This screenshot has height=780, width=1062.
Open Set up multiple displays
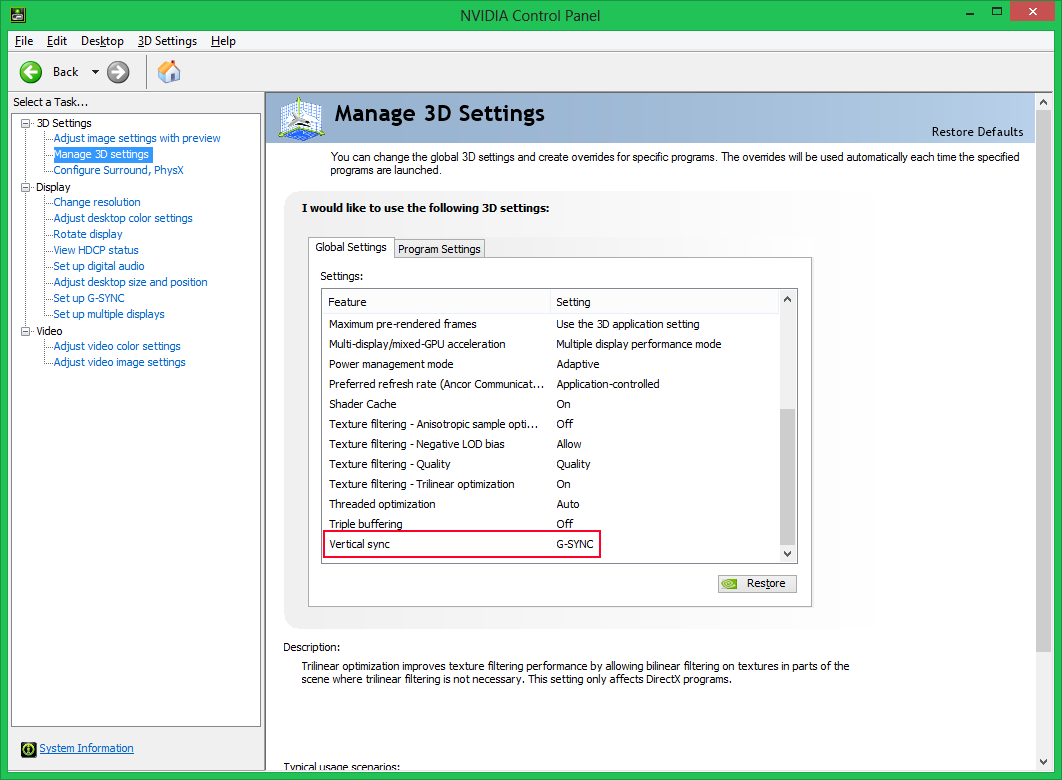pyautogui.click(x=109, y=314)
